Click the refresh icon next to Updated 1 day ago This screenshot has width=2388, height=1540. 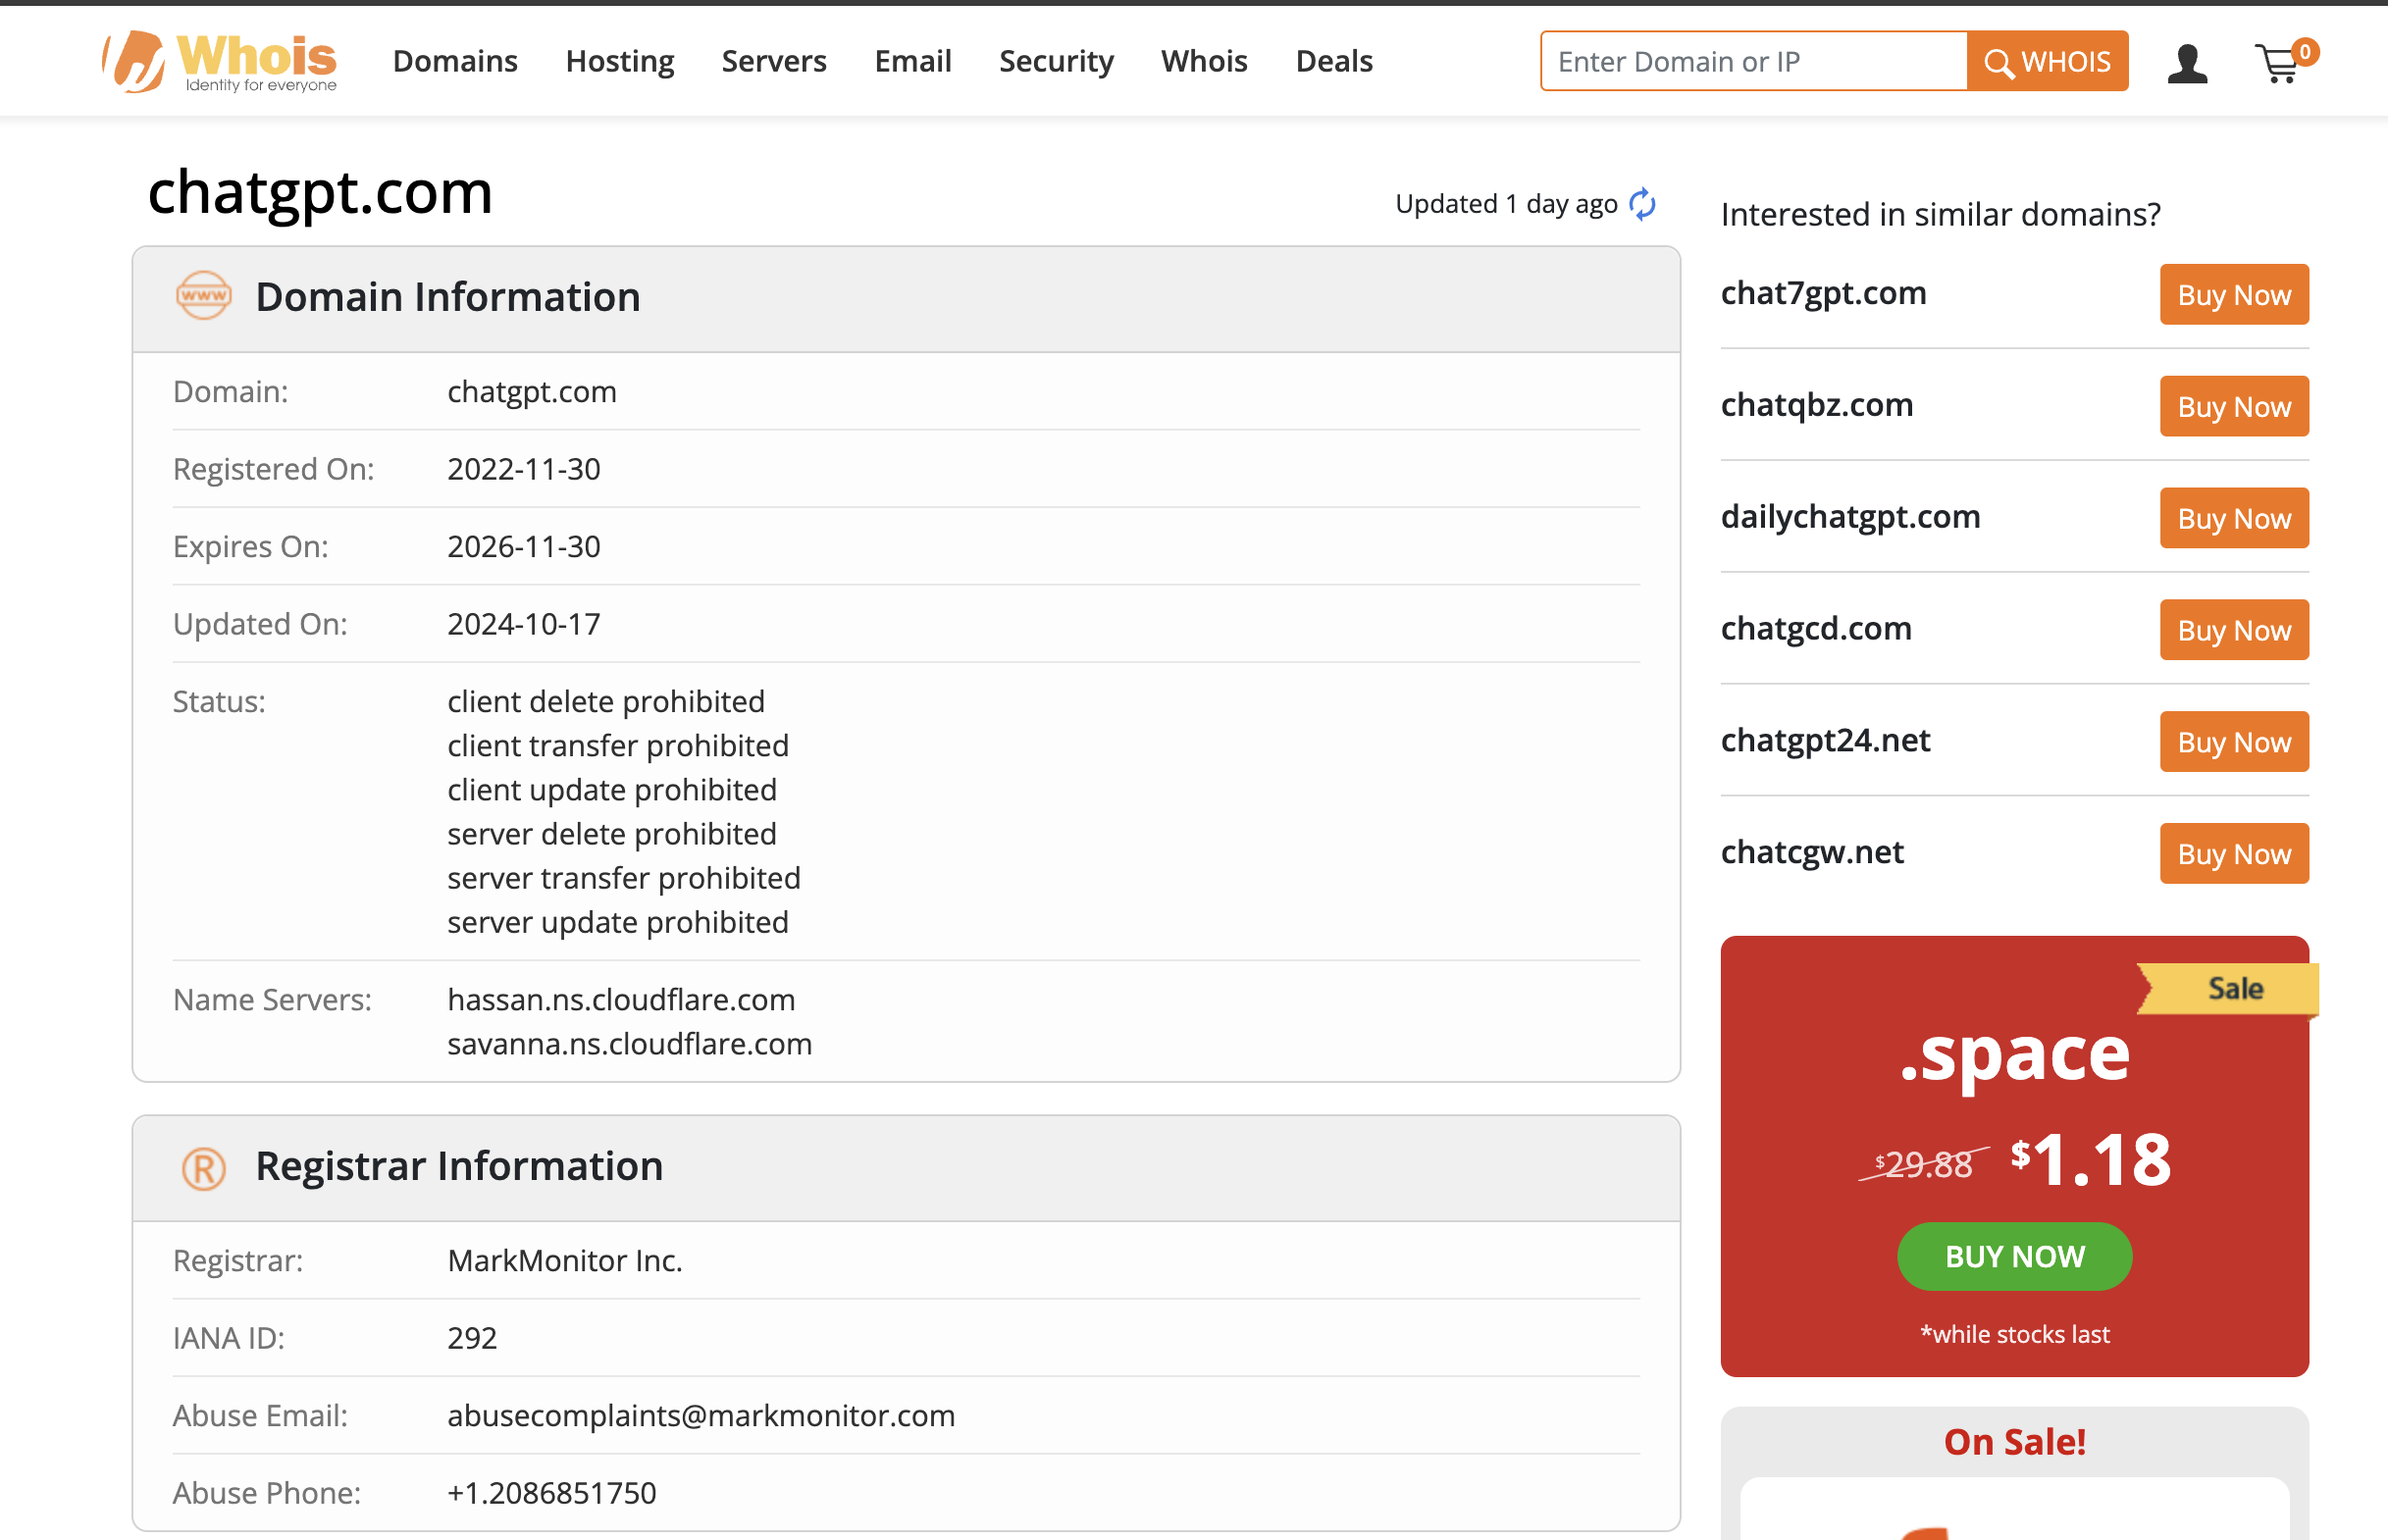(1642, 204)
